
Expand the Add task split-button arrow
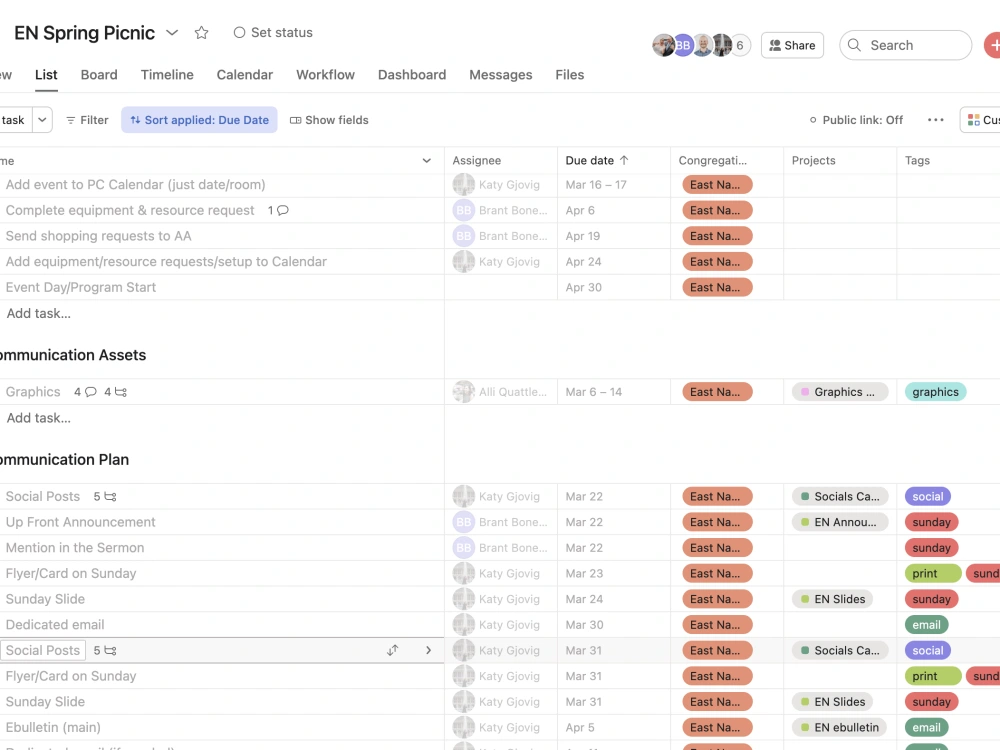coord(44,119)
